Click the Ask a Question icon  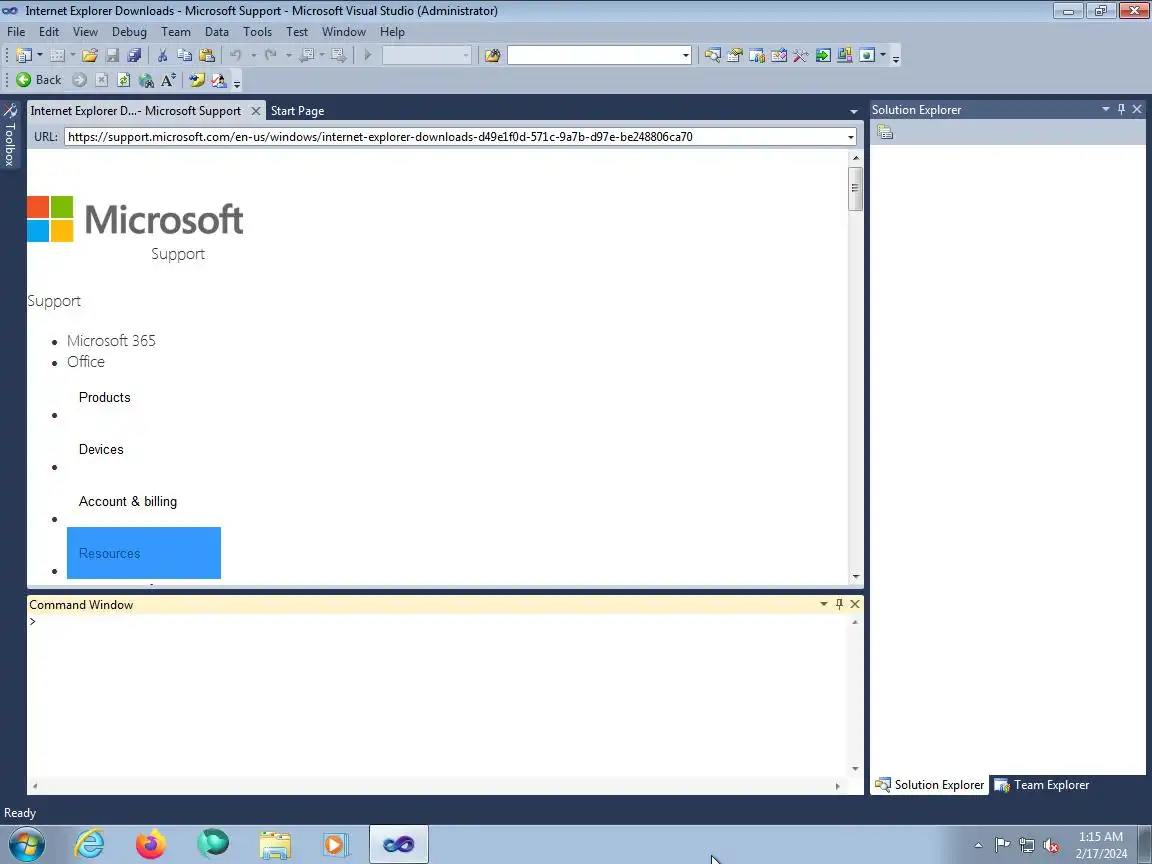click(x=218, y=80)
